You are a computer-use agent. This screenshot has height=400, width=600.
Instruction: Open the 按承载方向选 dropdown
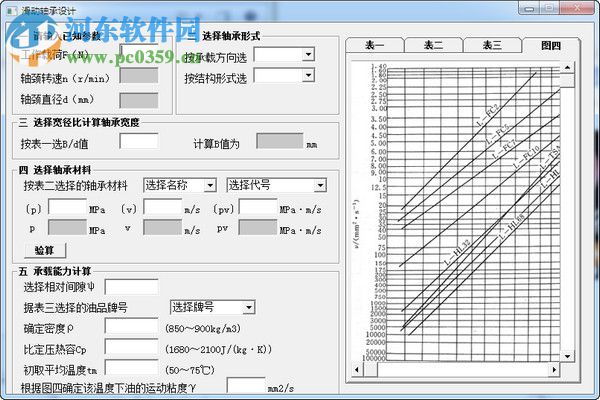pos(308,54)
